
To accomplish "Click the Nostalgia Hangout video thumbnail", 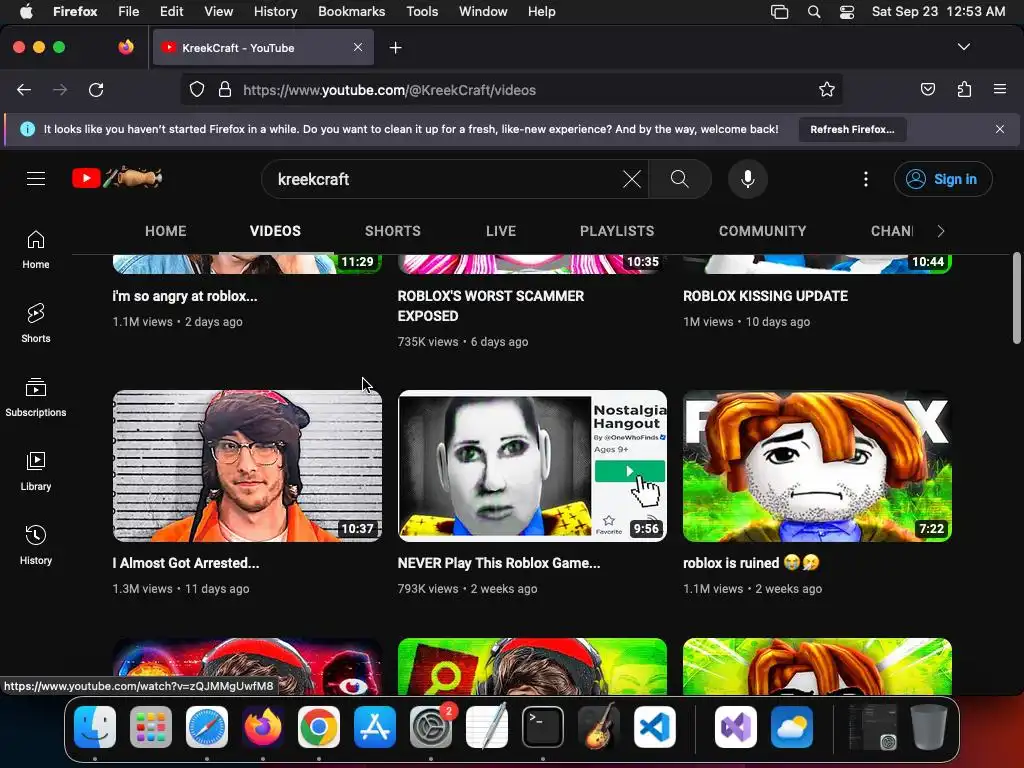I will 532,466.
